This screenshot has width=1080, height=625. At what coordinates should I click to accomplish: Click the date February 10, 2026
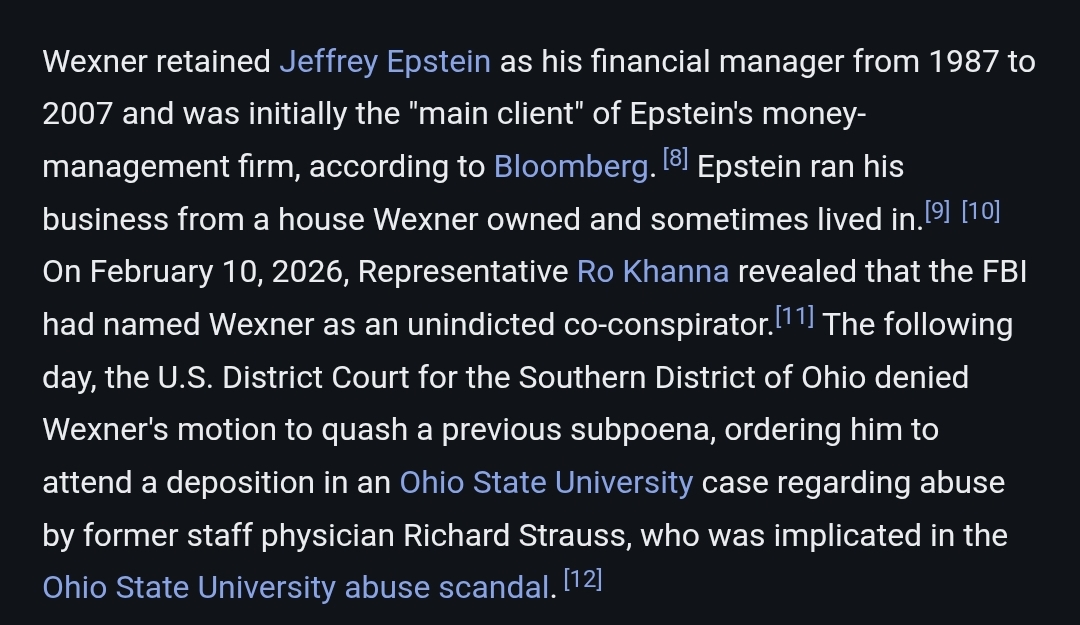click(x=218, y=272)
